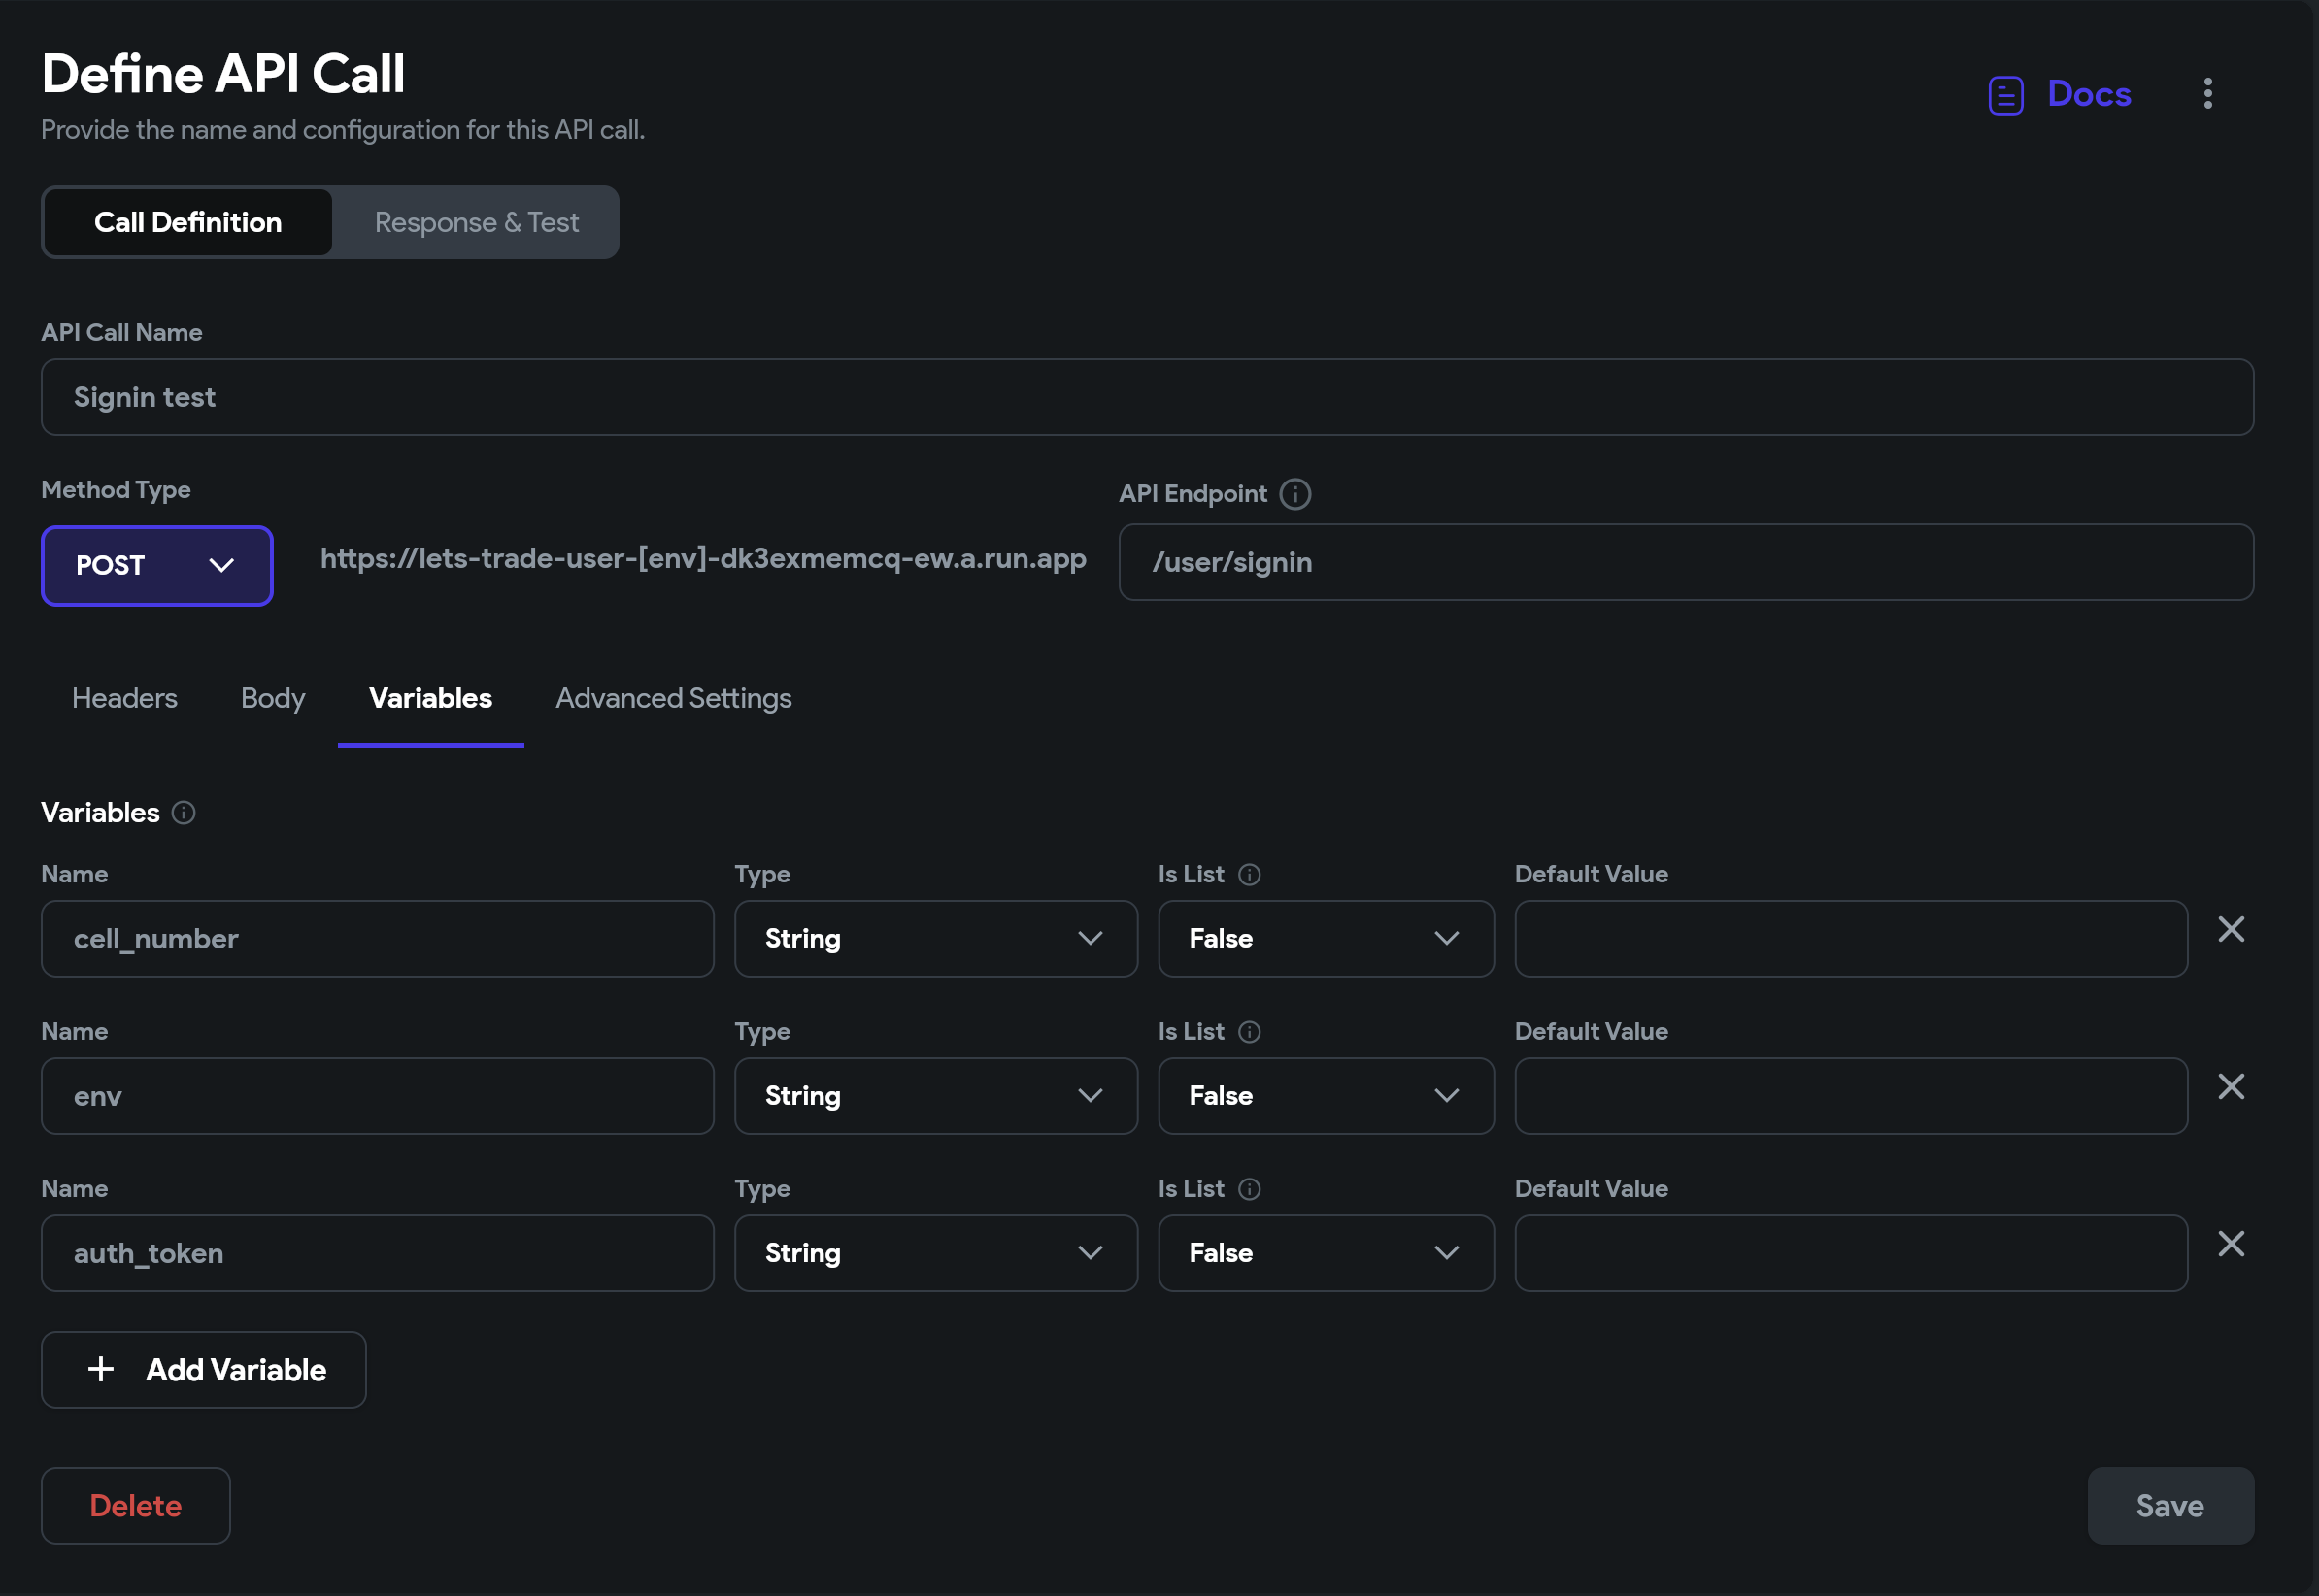Switch to the Response & Test tab
2319x1596 pixels.
[x=476, y=222]
